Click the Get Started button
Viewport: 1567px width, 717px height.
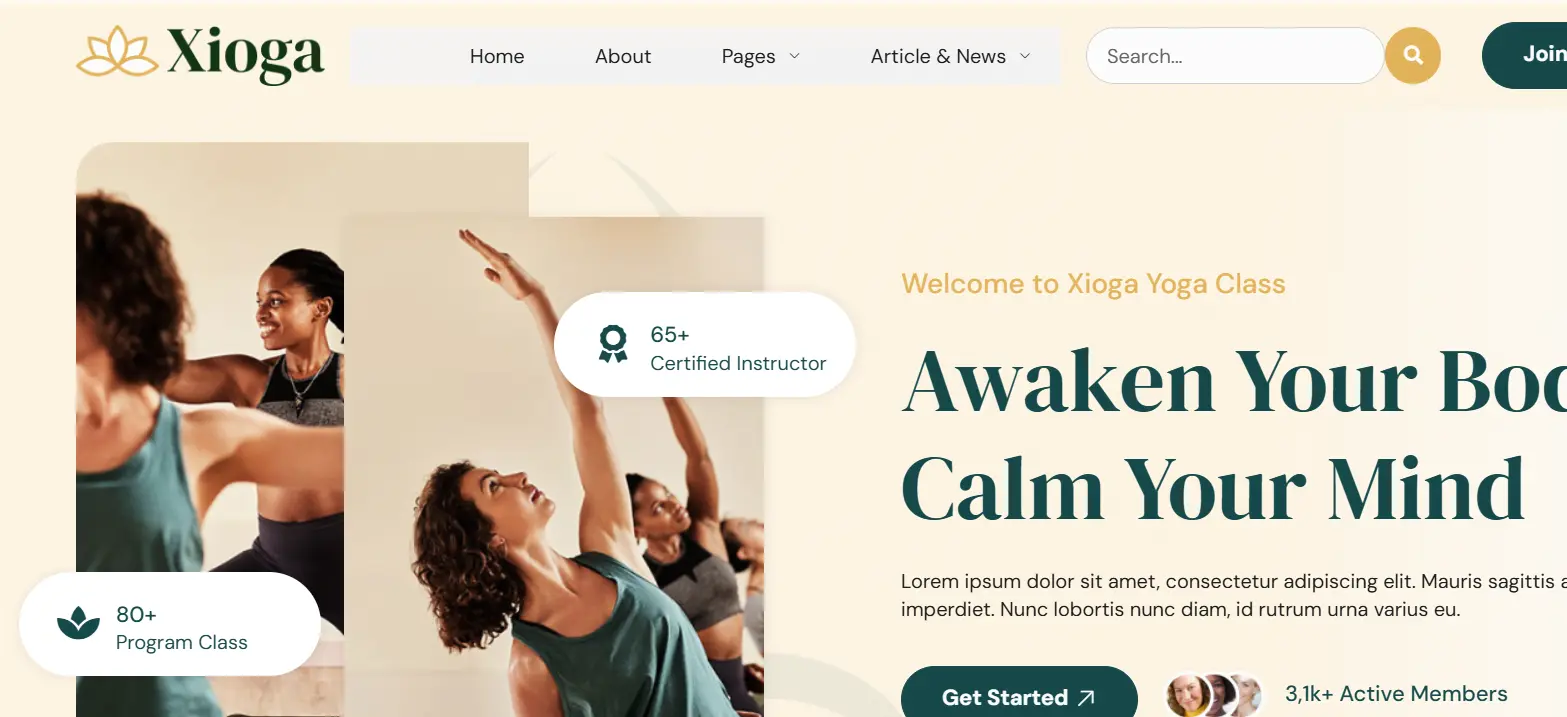click(1019, 692)
